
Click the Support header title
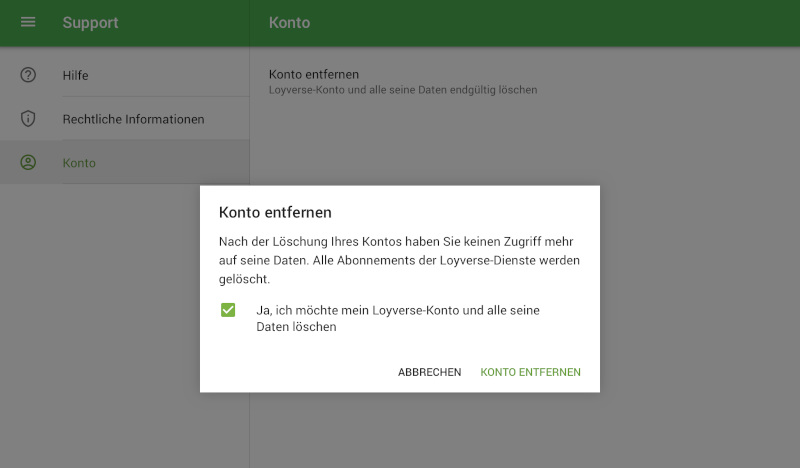(x=90, y=22)
